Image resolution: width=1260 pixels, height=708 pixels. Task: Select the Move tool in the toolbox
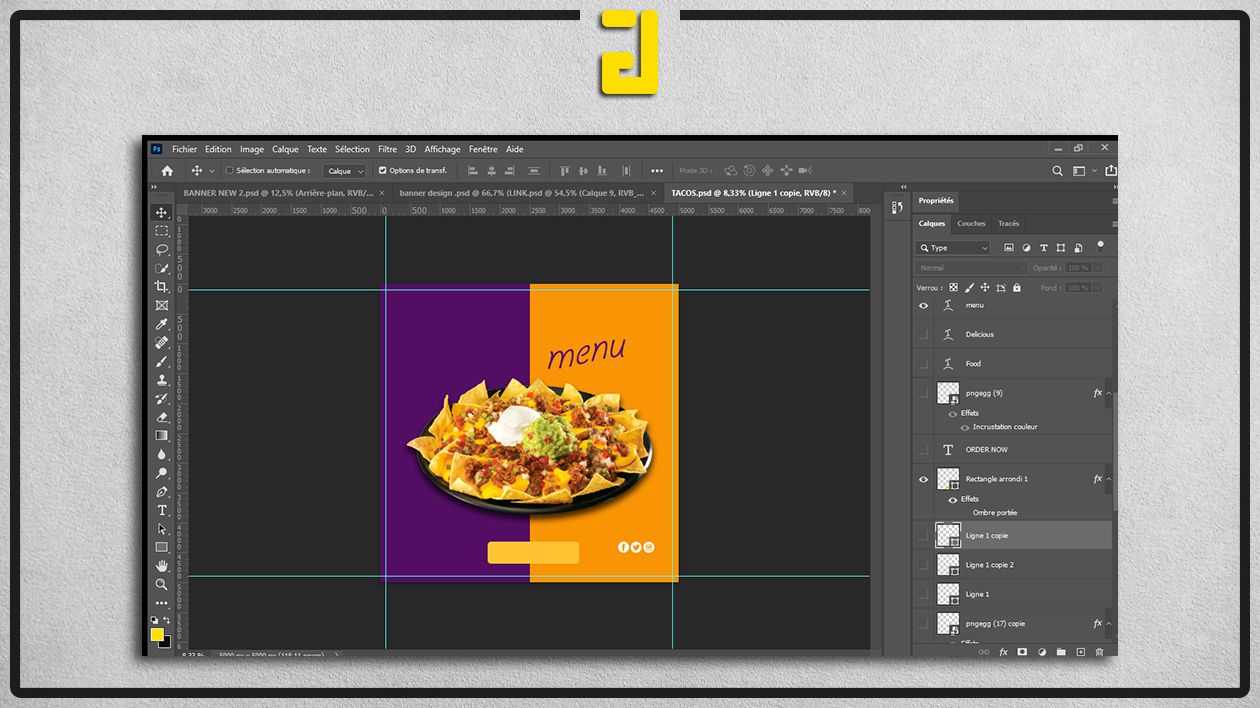[x=161, y=212]
